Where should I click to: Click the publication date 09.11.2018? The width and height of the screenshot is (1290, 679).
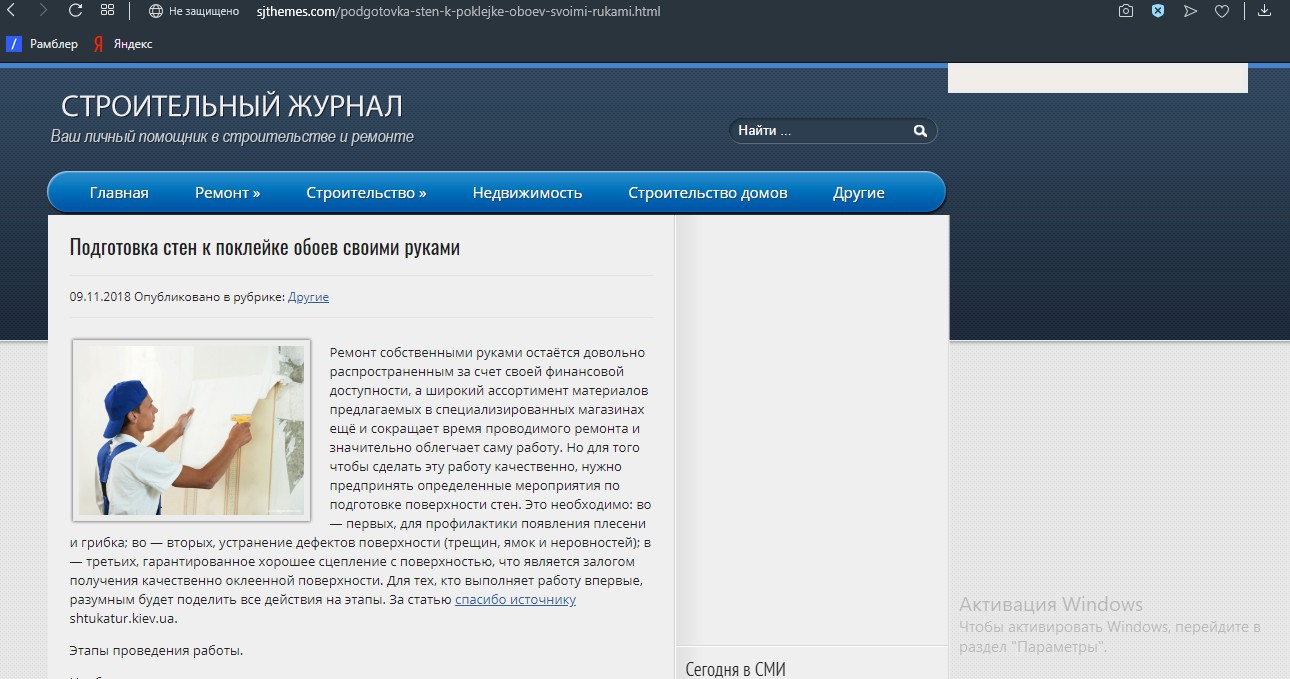100,297
